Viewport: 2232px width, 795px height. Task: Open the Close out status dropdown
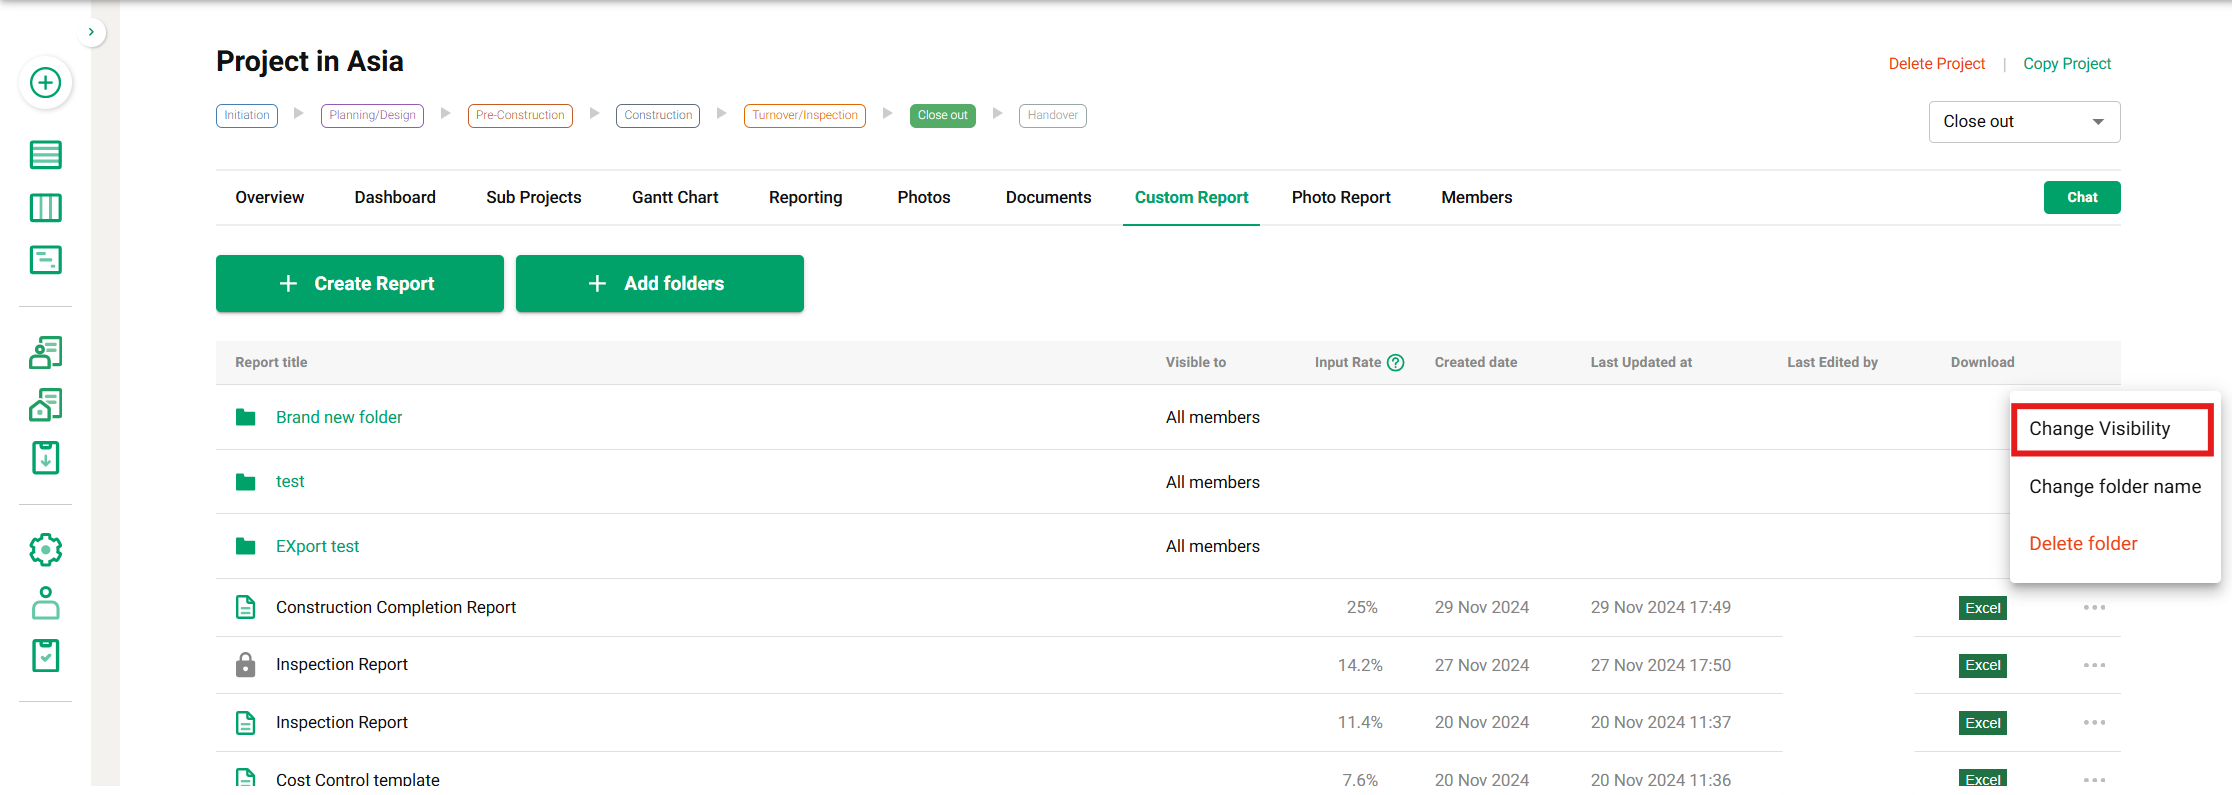tap(2023, 122)
